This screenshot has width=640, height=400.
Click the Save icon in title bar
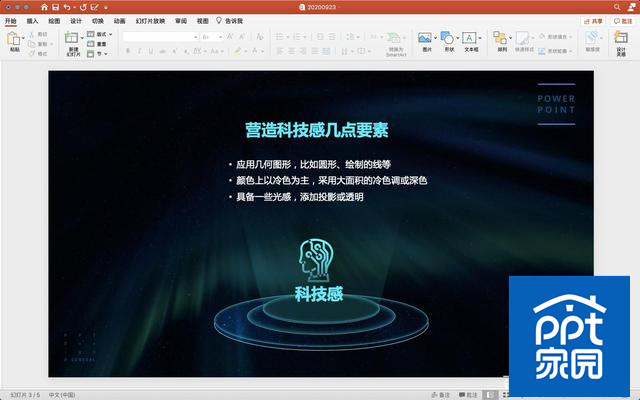click(56, 7)
